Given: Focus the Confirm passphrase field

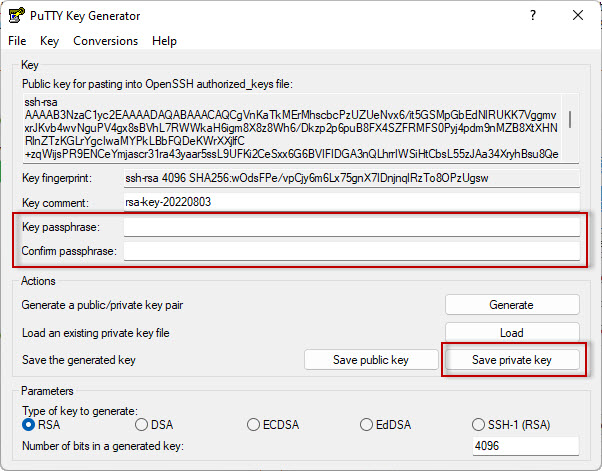Looking at the screenshot, I should click(351, 250).
